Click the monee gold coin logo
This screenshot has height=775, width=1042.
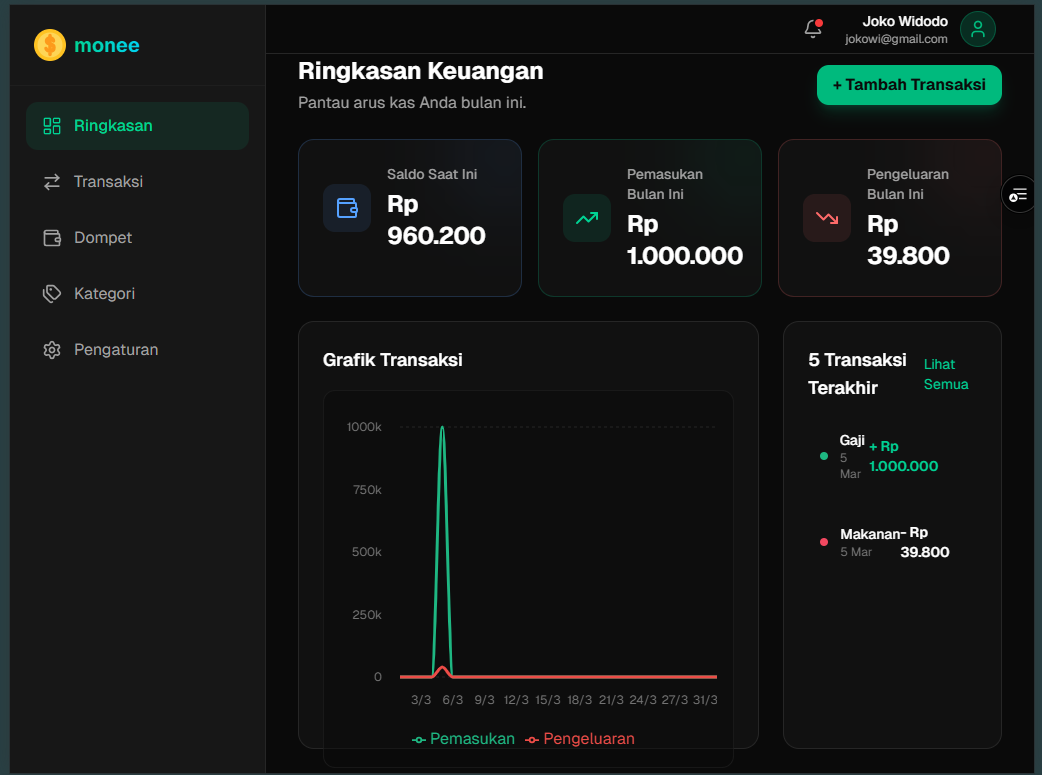49,45
